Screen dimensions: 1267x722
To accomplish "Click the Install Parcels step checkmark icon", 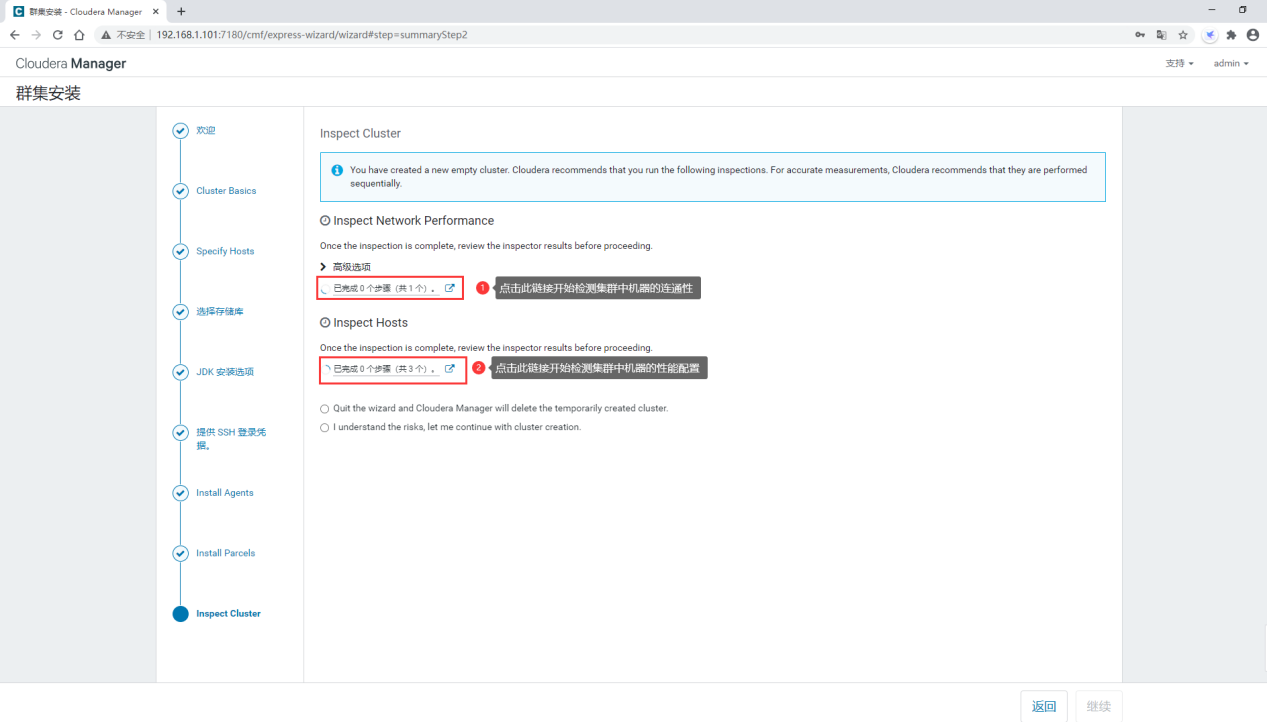I will pos(180,553).
